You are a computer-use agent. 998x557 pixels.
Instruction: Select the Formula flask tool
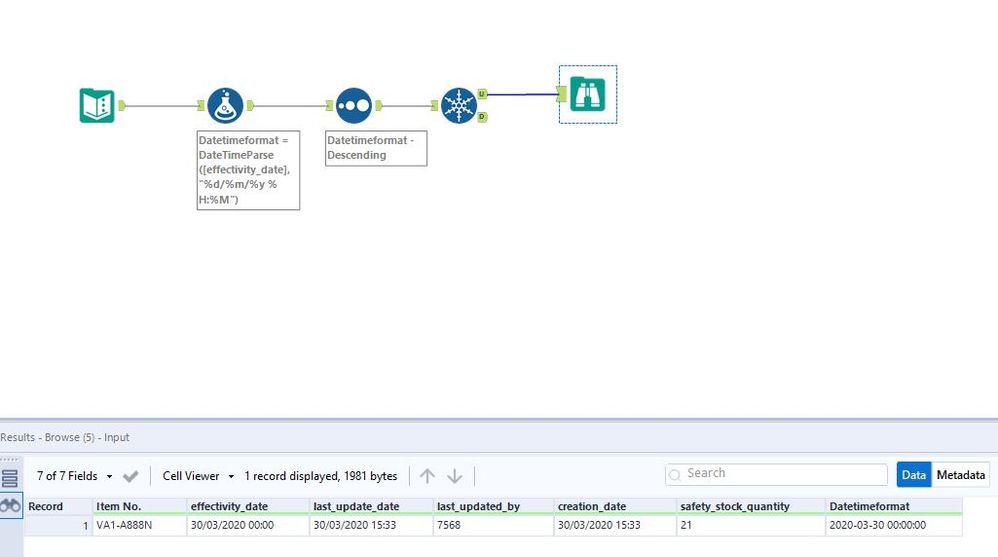(x=225, y=106)
